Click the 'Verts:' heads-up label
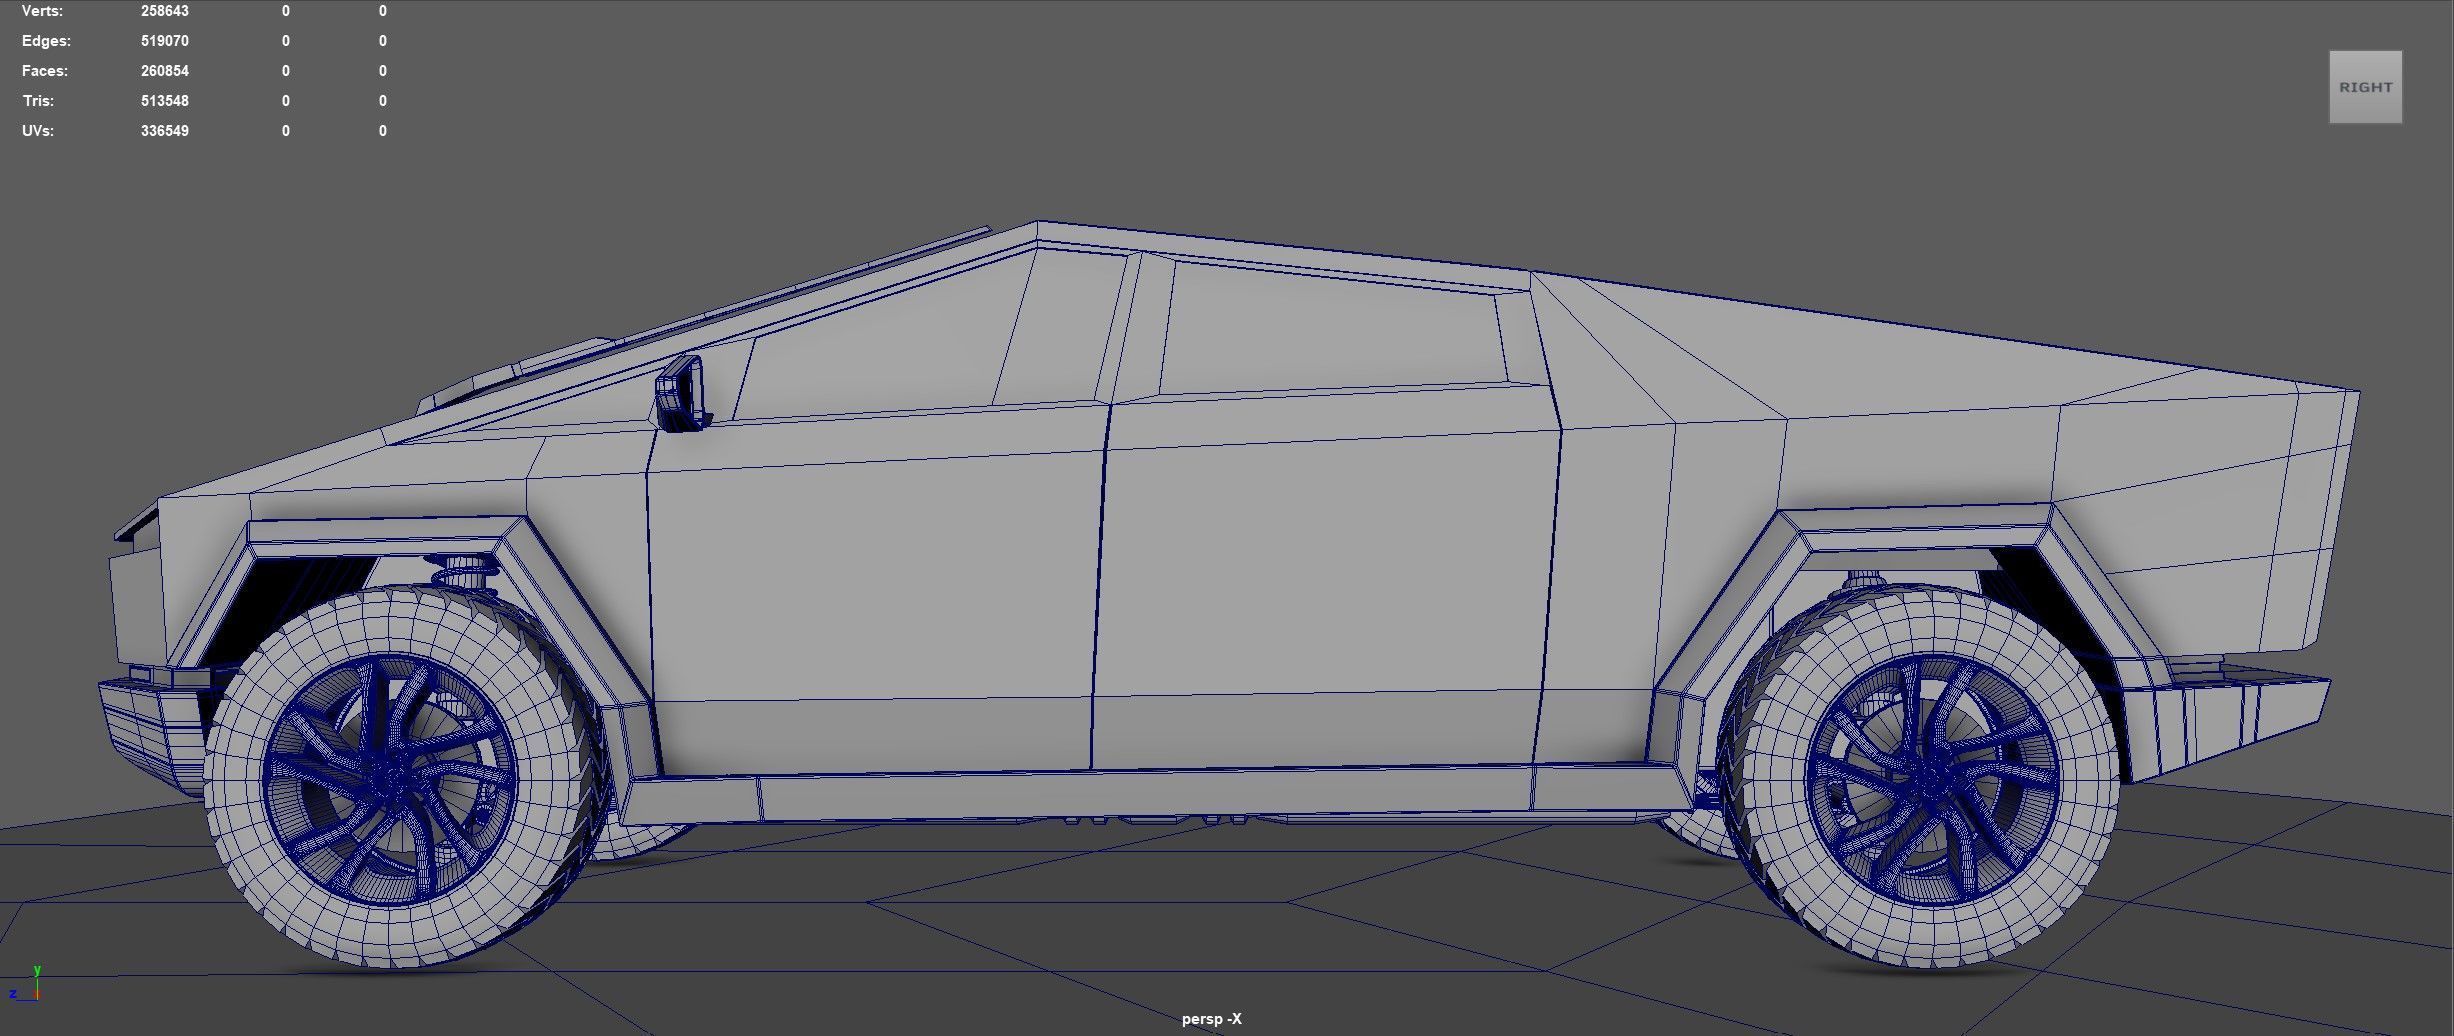This screenshot has width=2454, height=1036. tap(42, 11)
